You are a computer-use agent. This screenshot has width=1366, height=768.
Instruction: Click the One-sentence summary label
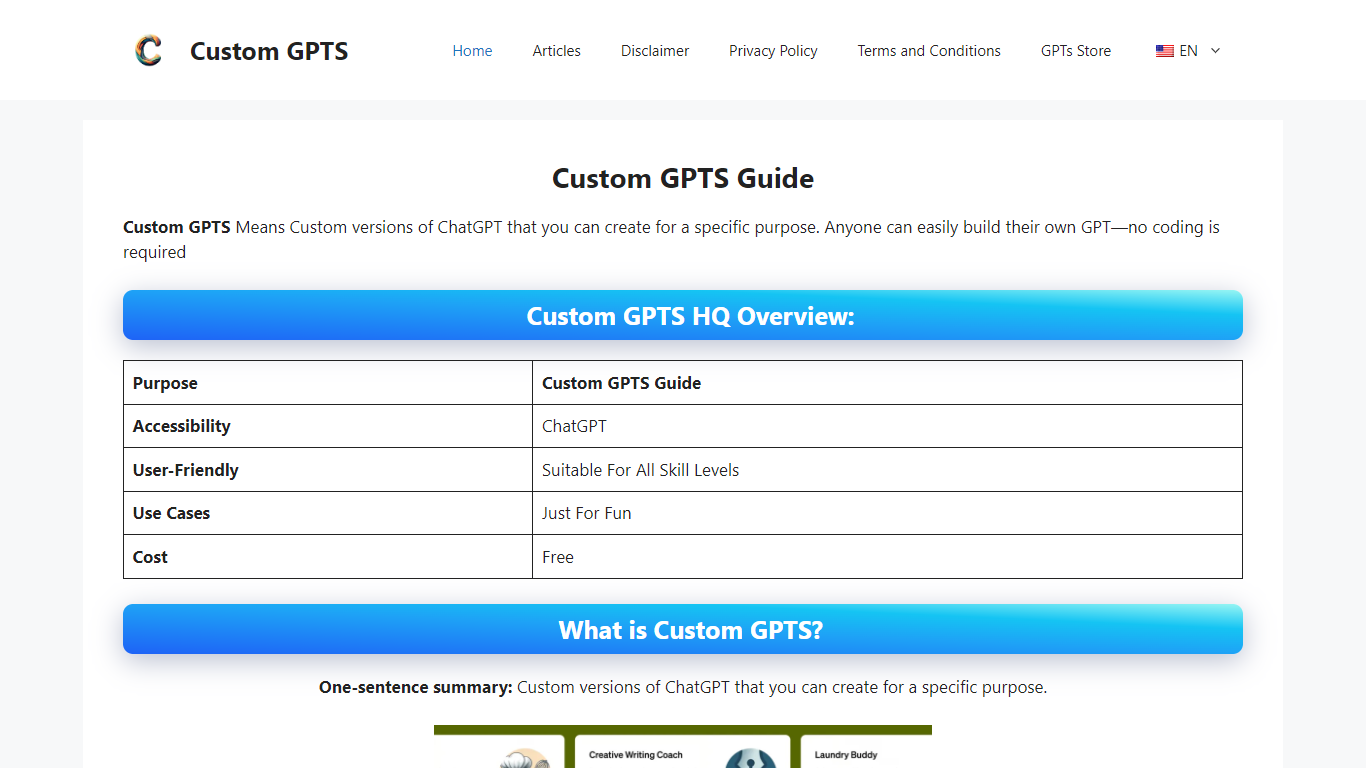(x=415, y=687)
